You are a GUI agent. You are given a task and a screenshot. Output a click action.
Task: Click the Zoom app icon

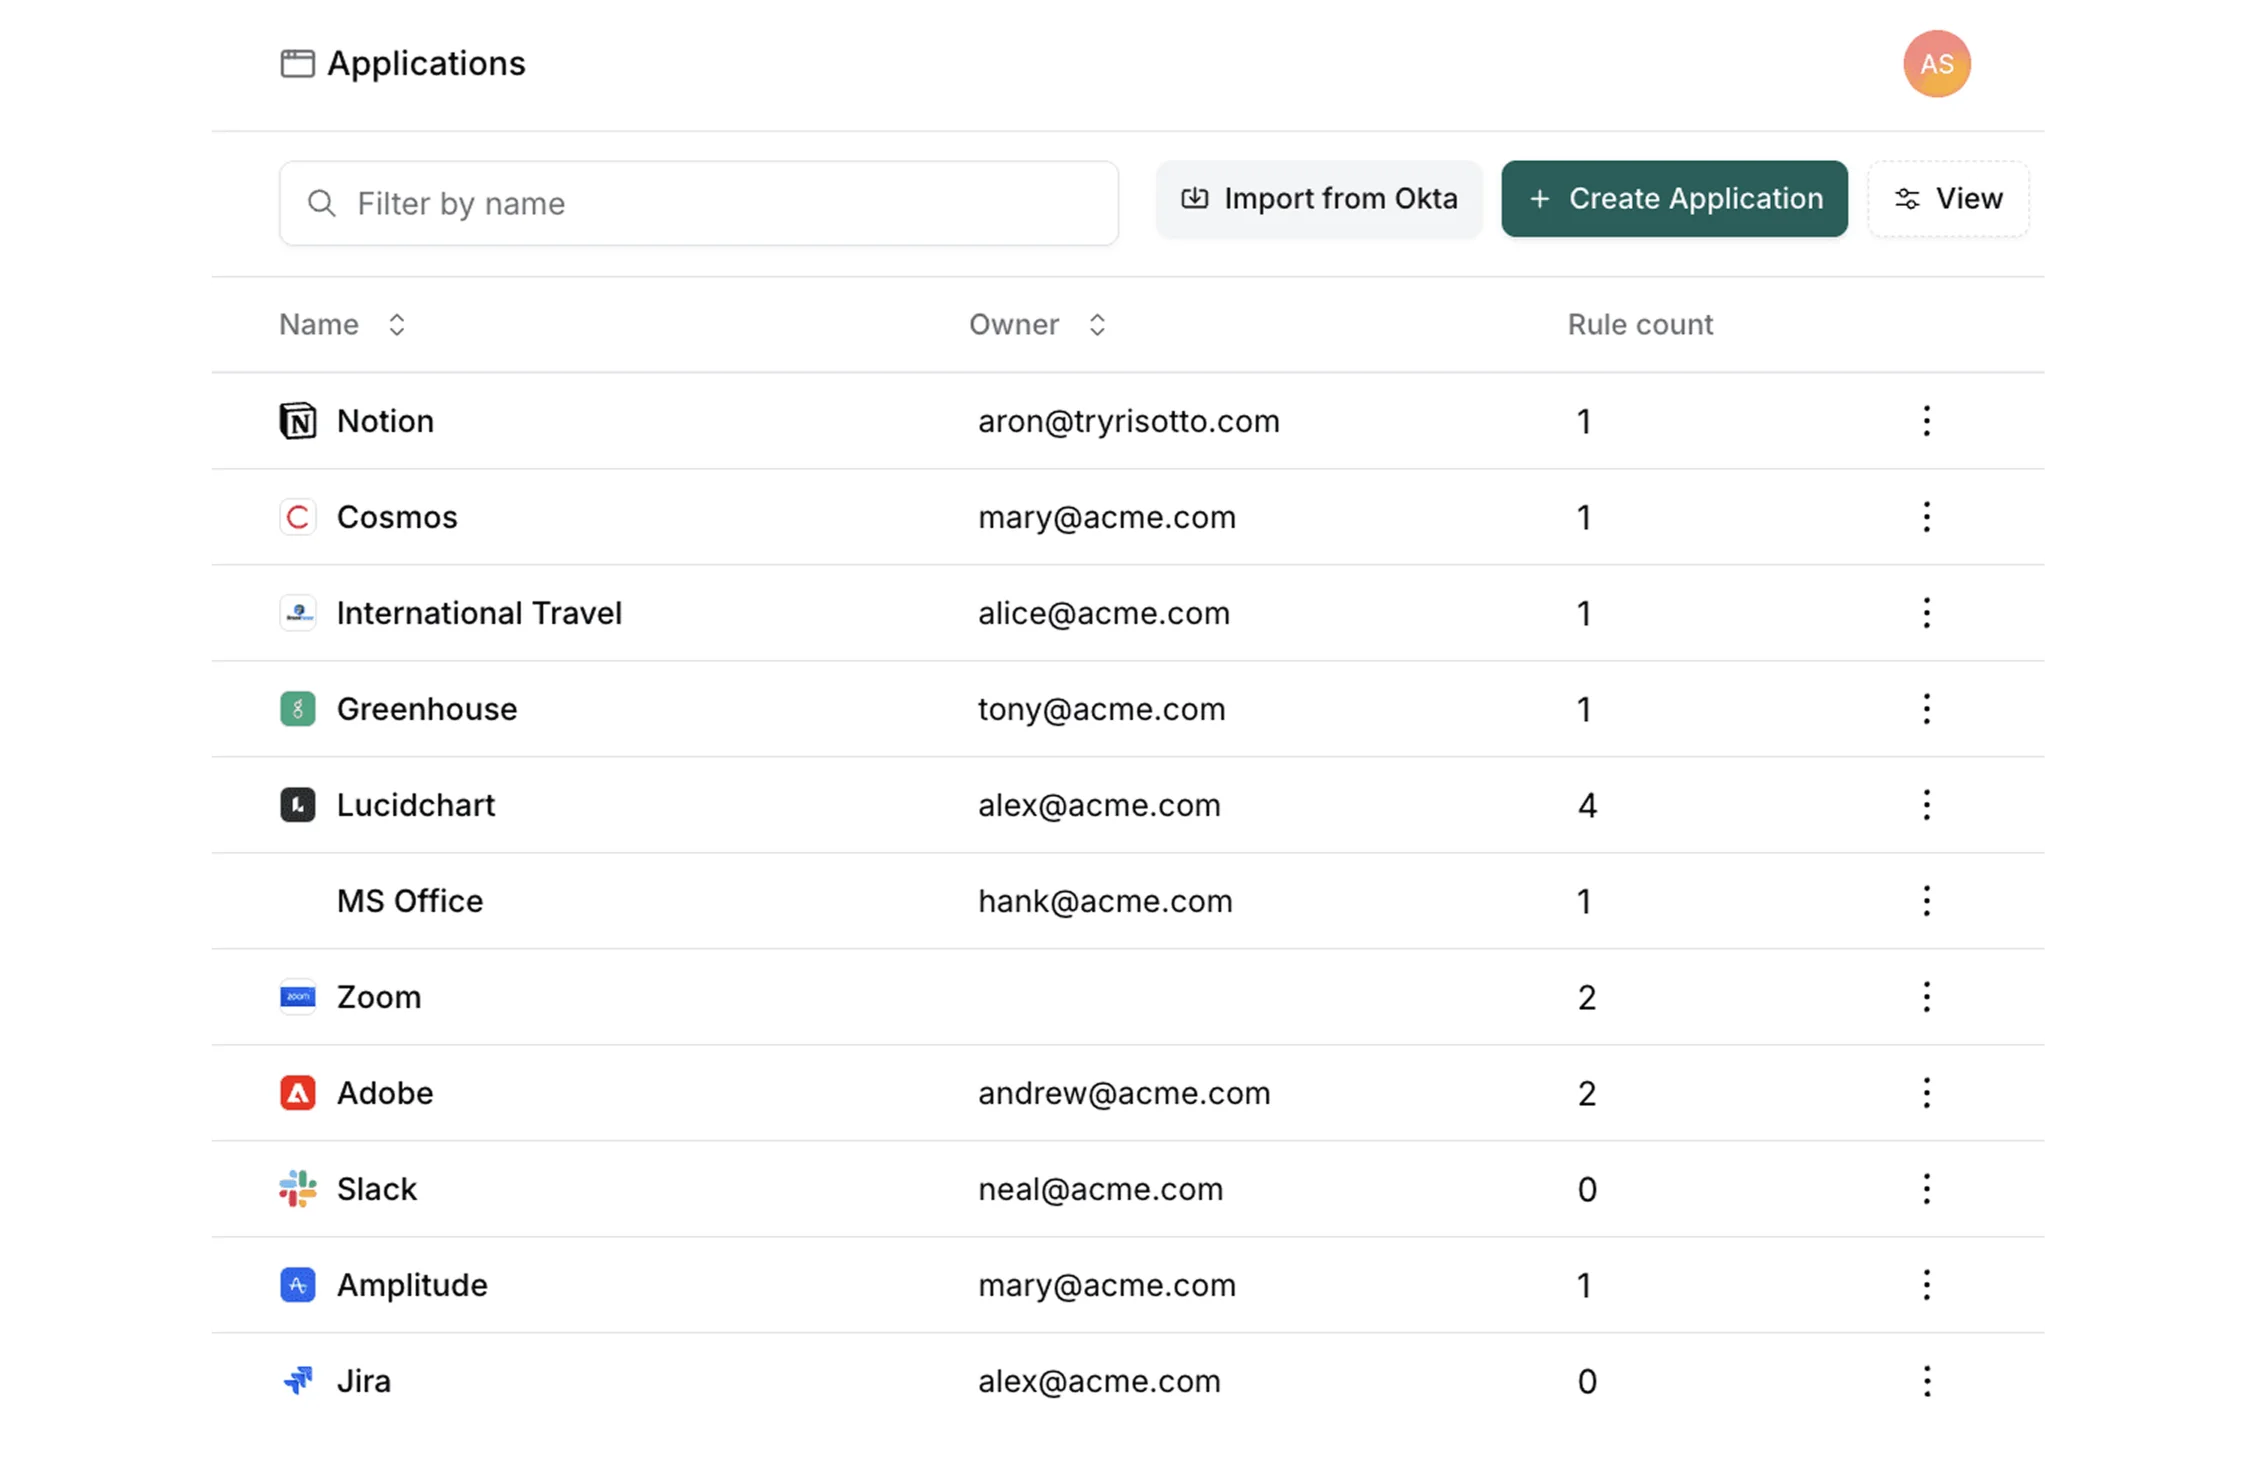click(x=297, y=997)
